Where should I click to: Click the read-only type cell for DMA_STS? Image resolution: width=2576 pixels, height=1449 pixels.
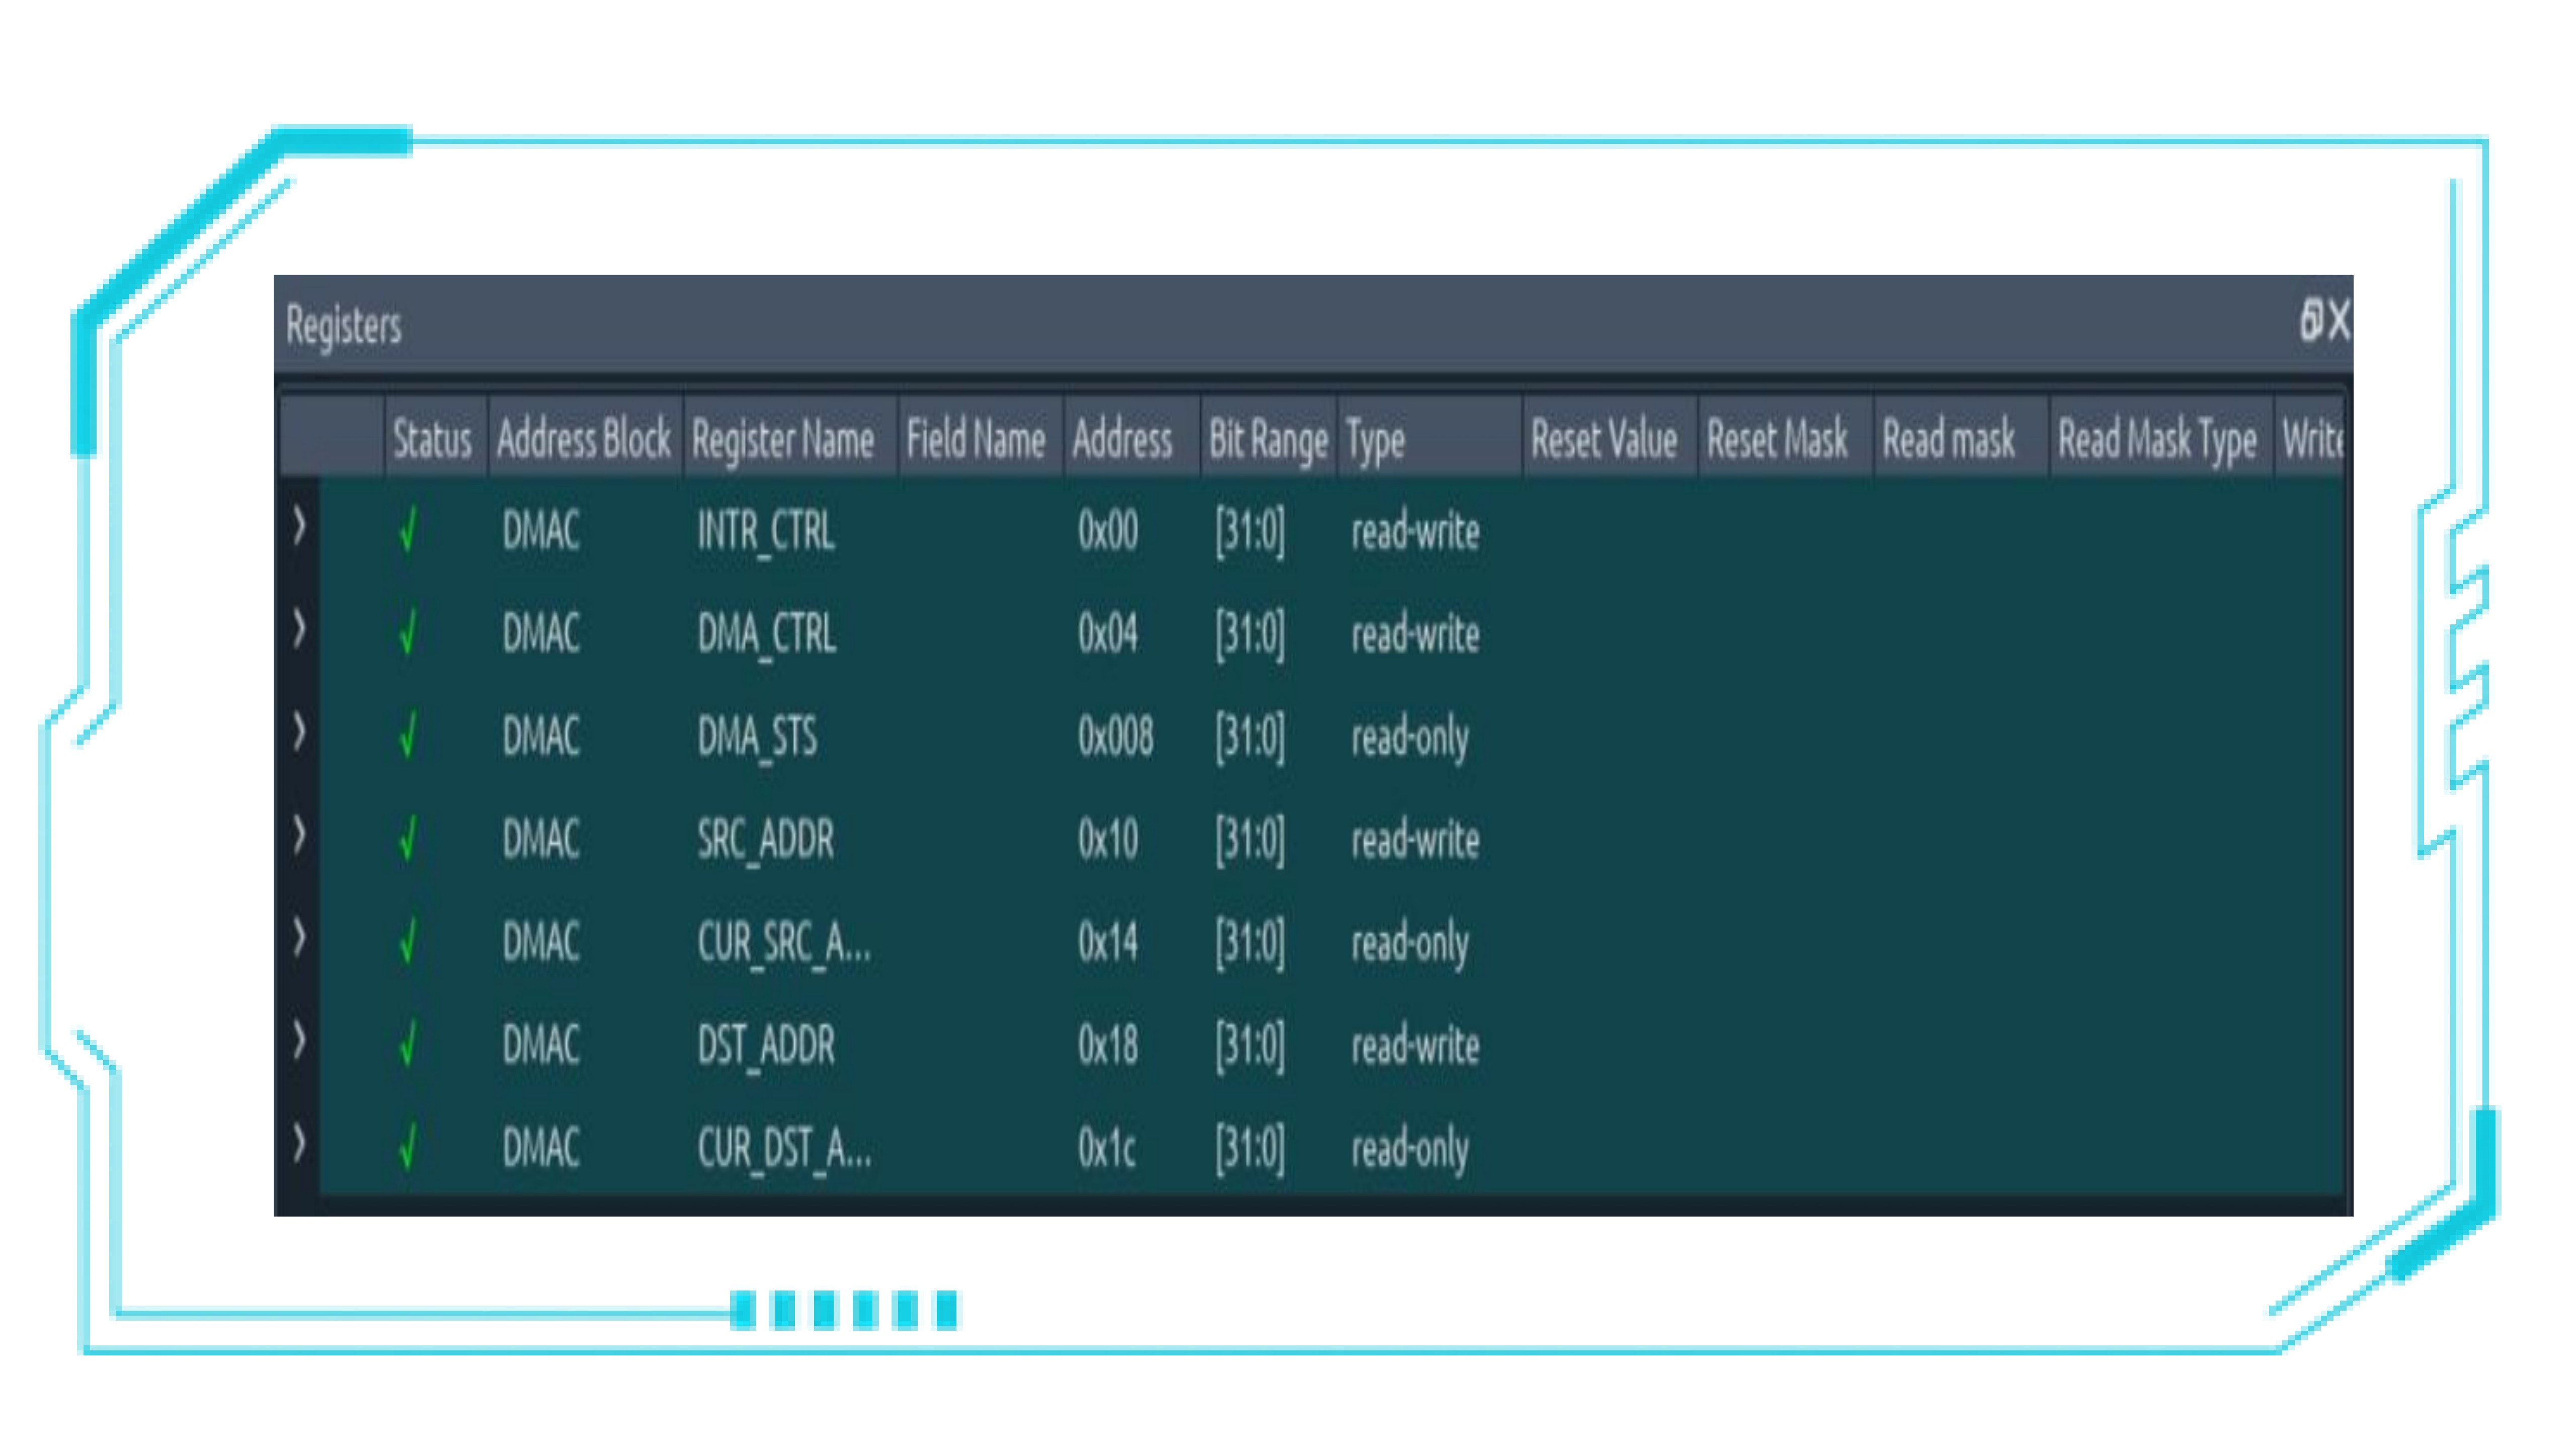(x=1410, y=739)
